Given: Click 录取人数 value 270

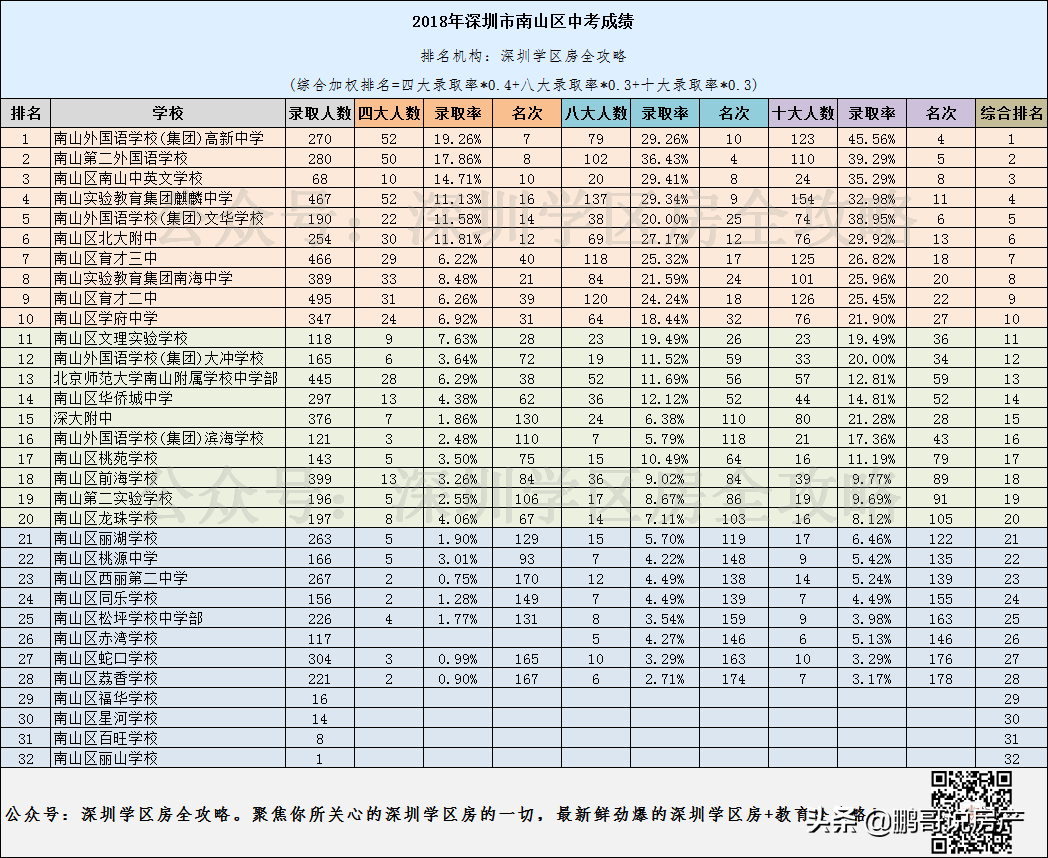Looking at the screenshot, I should point(319,139).
